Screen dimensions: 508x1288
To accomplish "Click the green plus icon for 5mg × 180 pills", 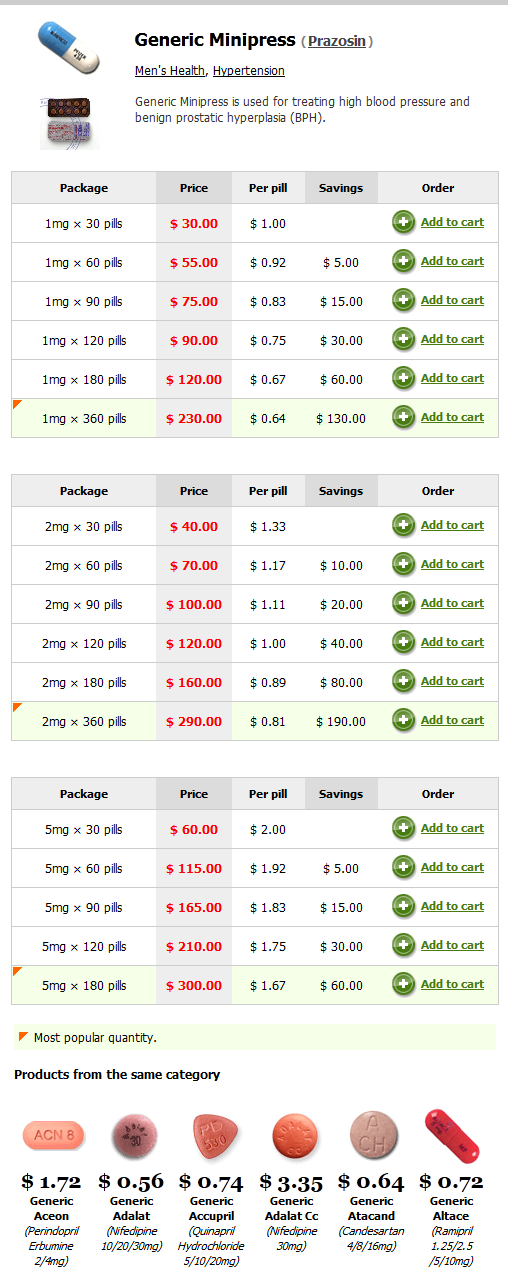I will (404, 985).
